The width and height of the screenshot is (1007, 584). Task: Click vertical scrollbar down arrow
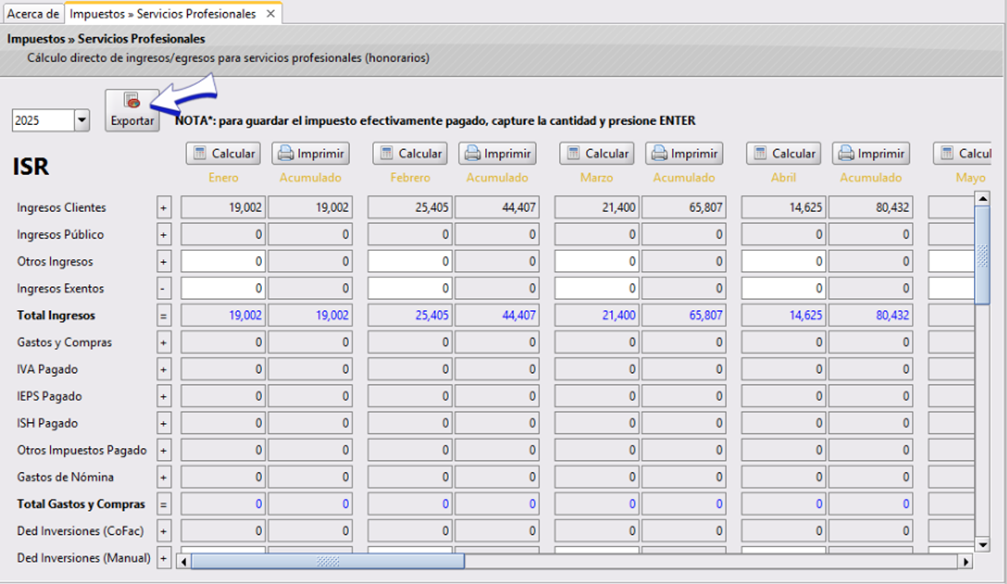[x=983, y=543]
